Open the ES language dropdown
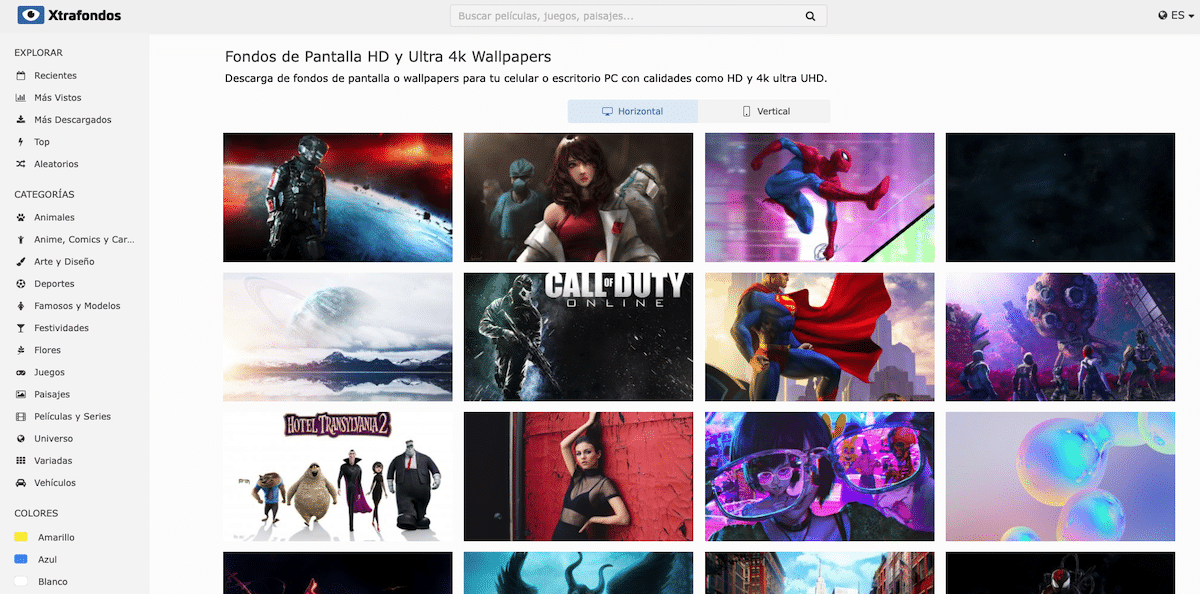Viewport: 1200px width, 594px height. pyautogui.click(x=1176, y=16)
